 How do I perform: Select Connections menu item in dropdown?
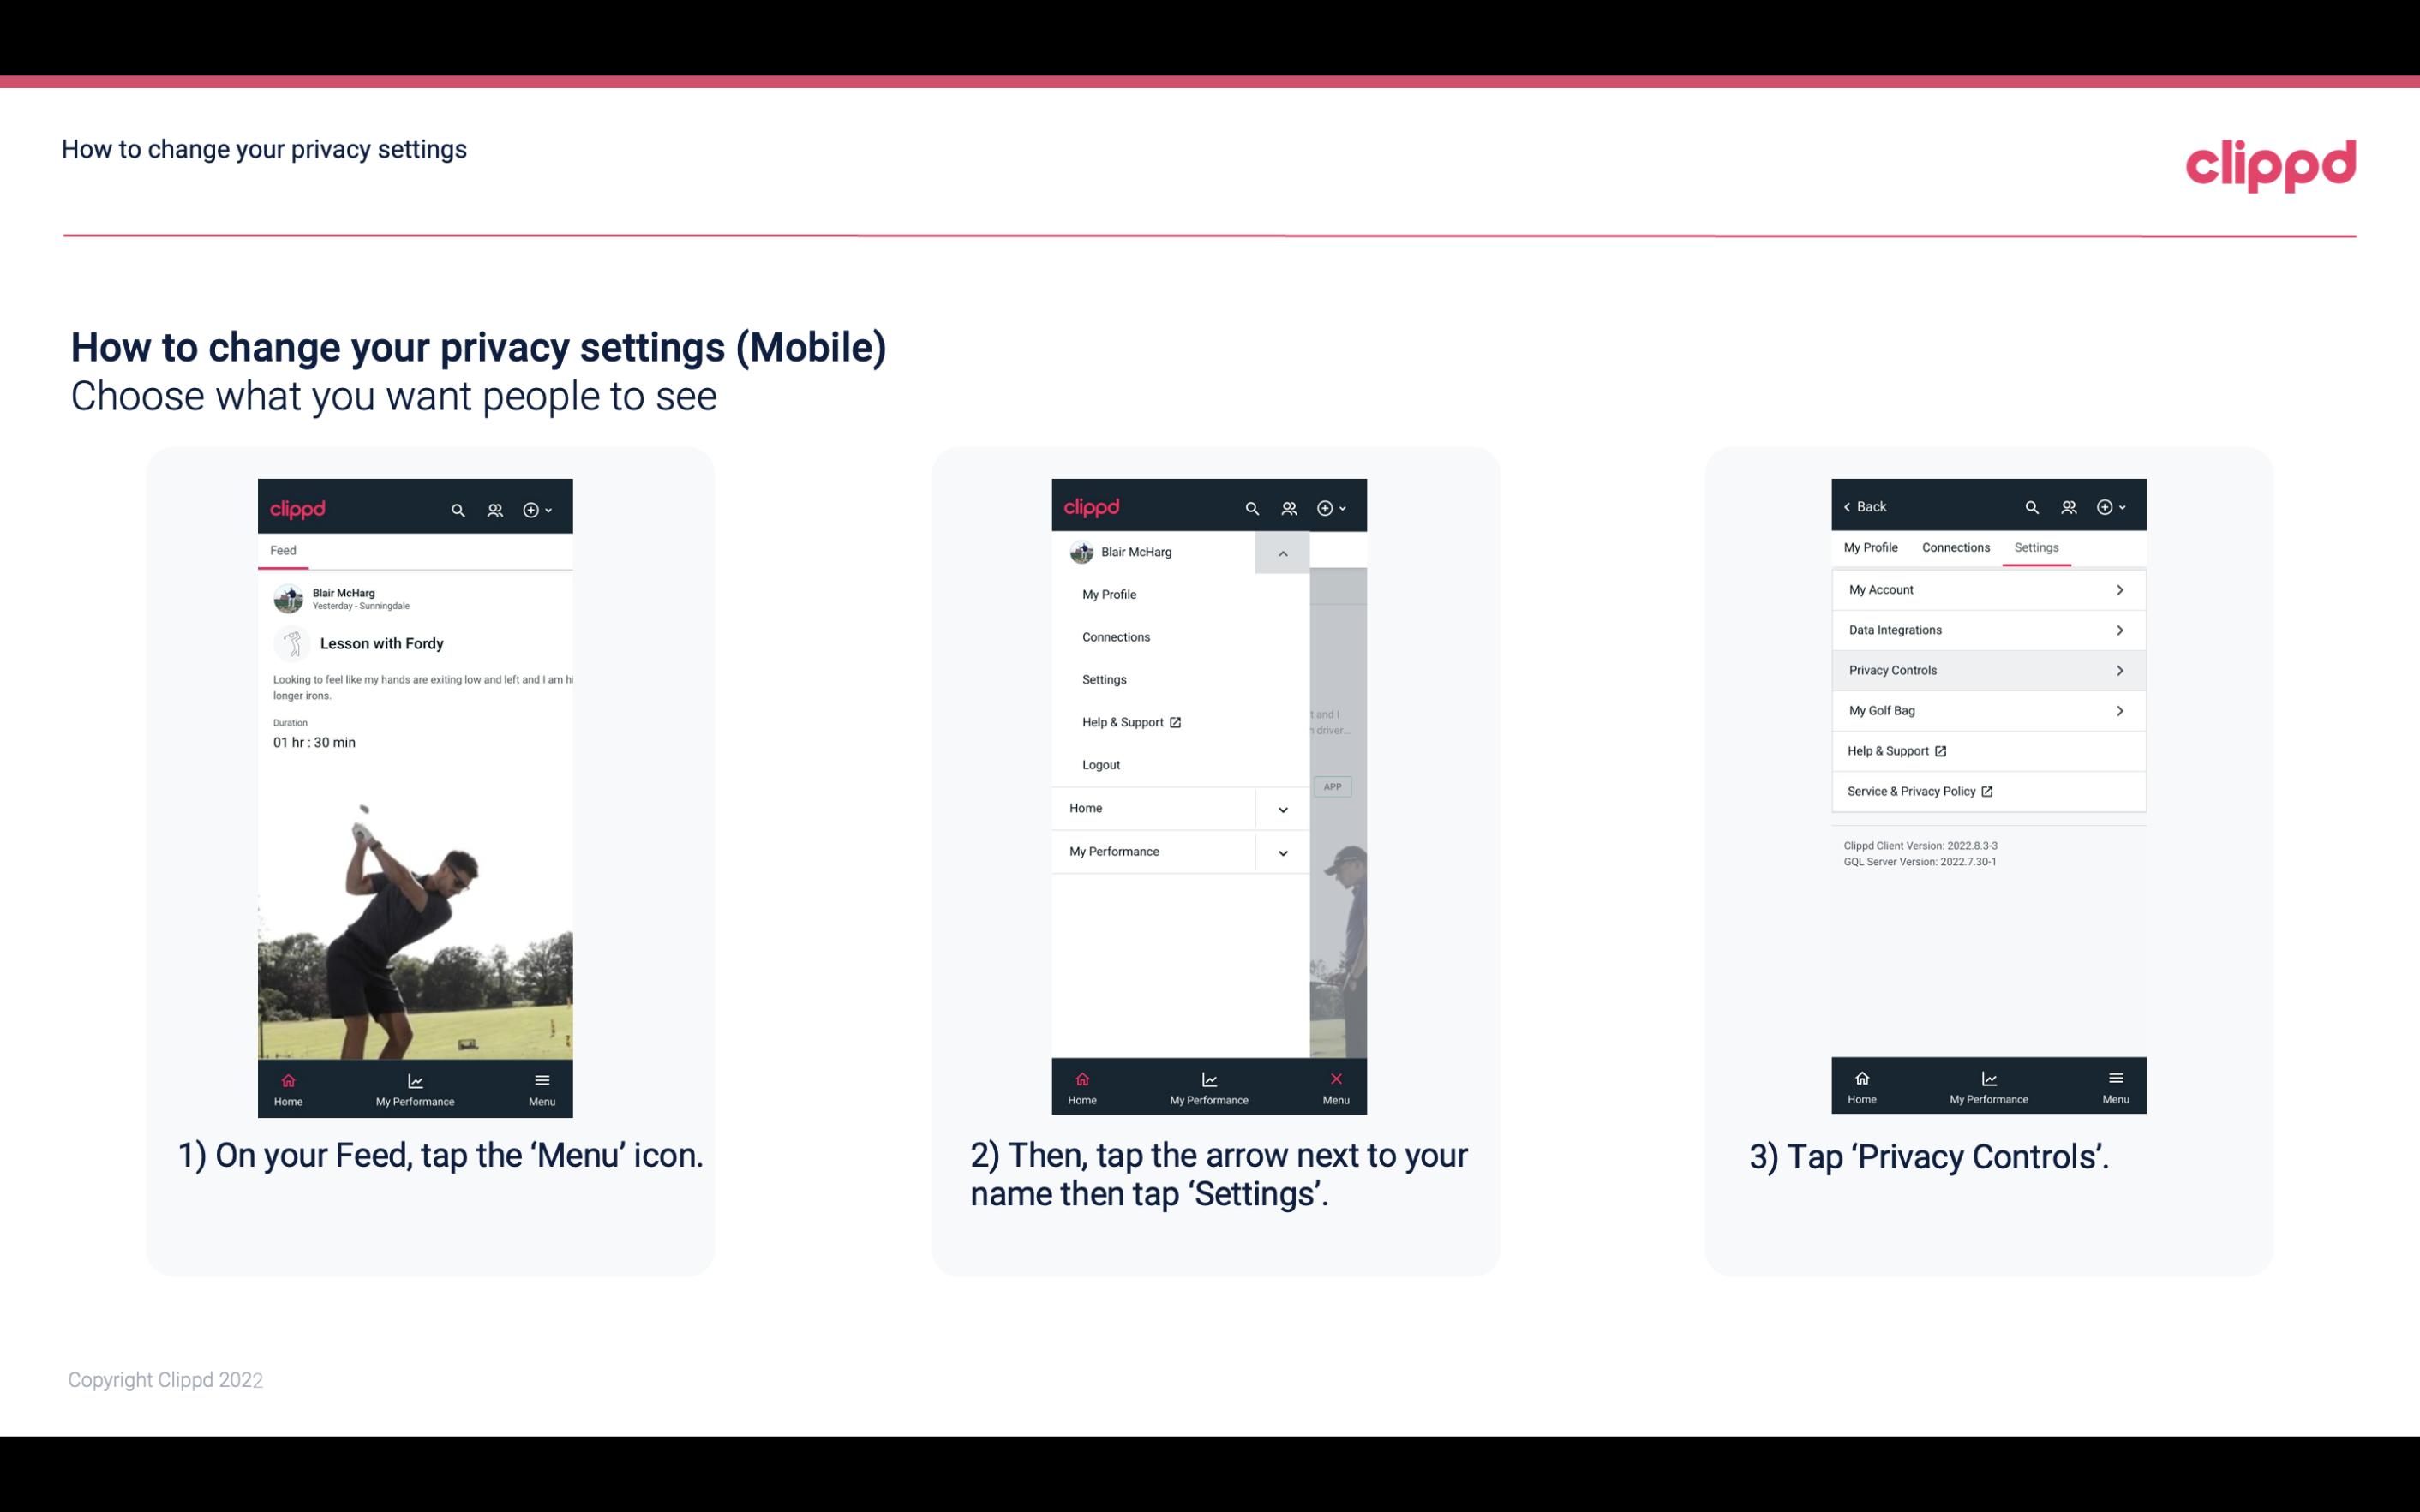1115,636
